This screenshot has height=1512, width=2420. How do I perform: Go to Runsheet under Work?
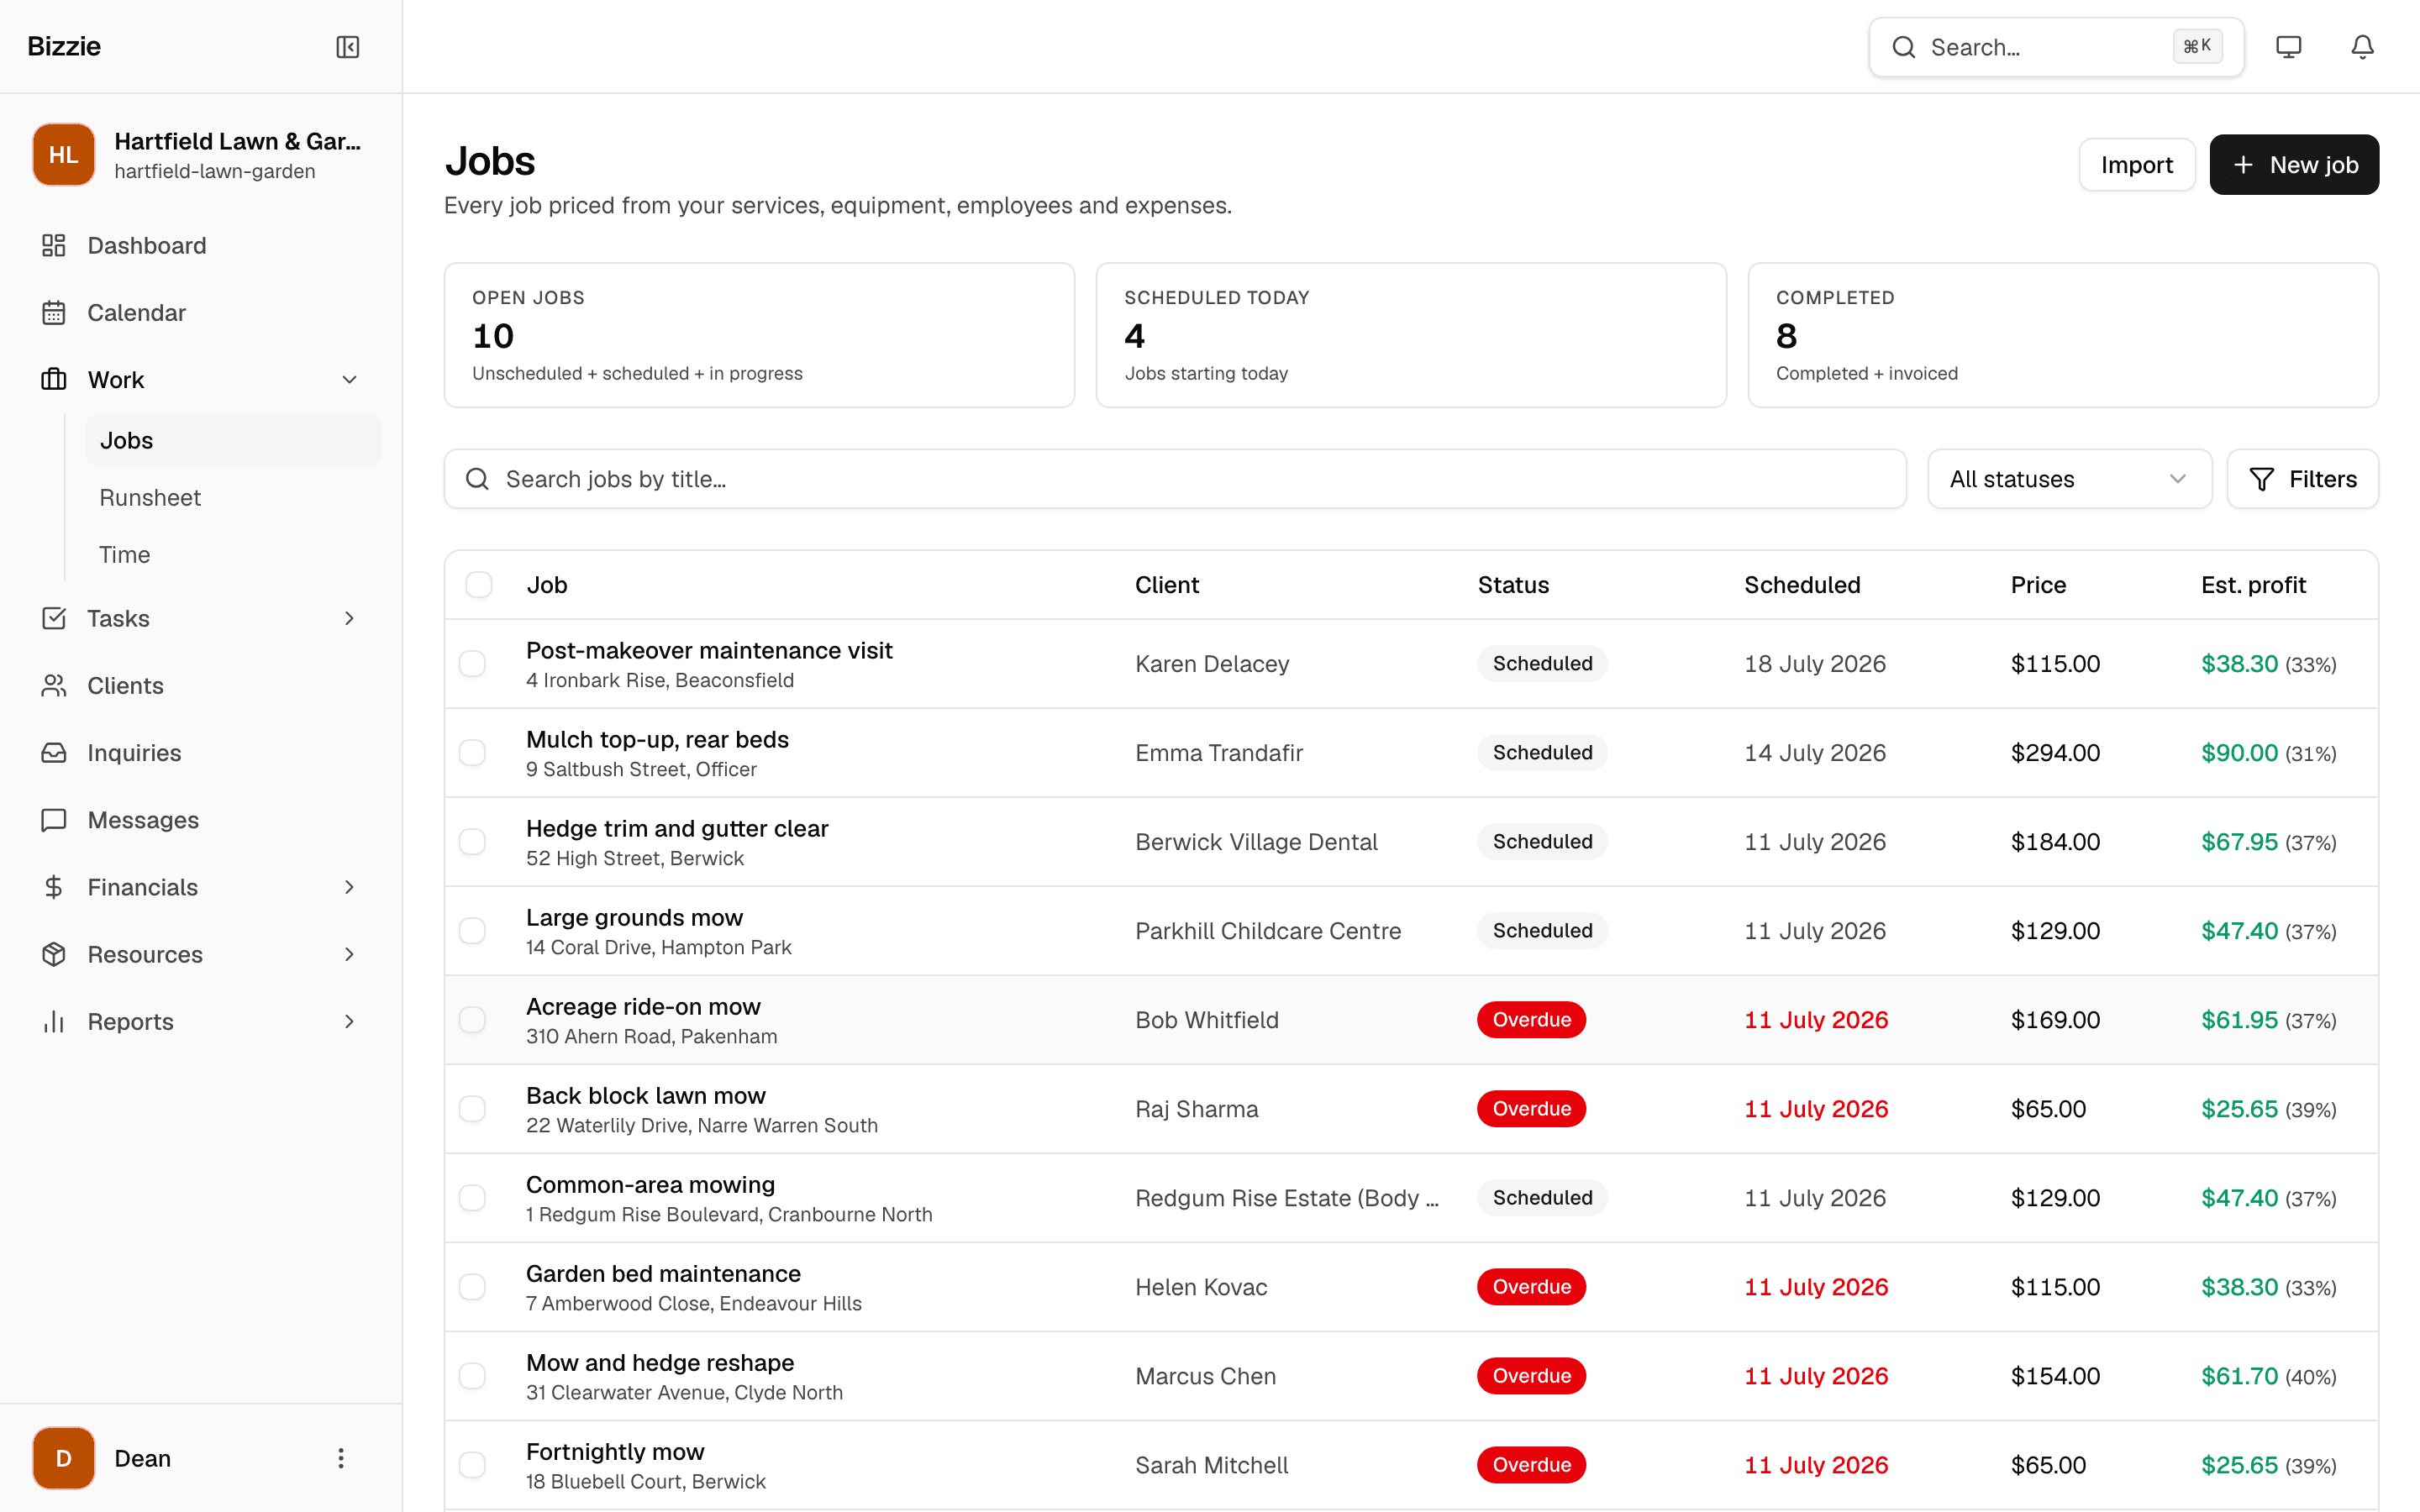coord(150,497)
